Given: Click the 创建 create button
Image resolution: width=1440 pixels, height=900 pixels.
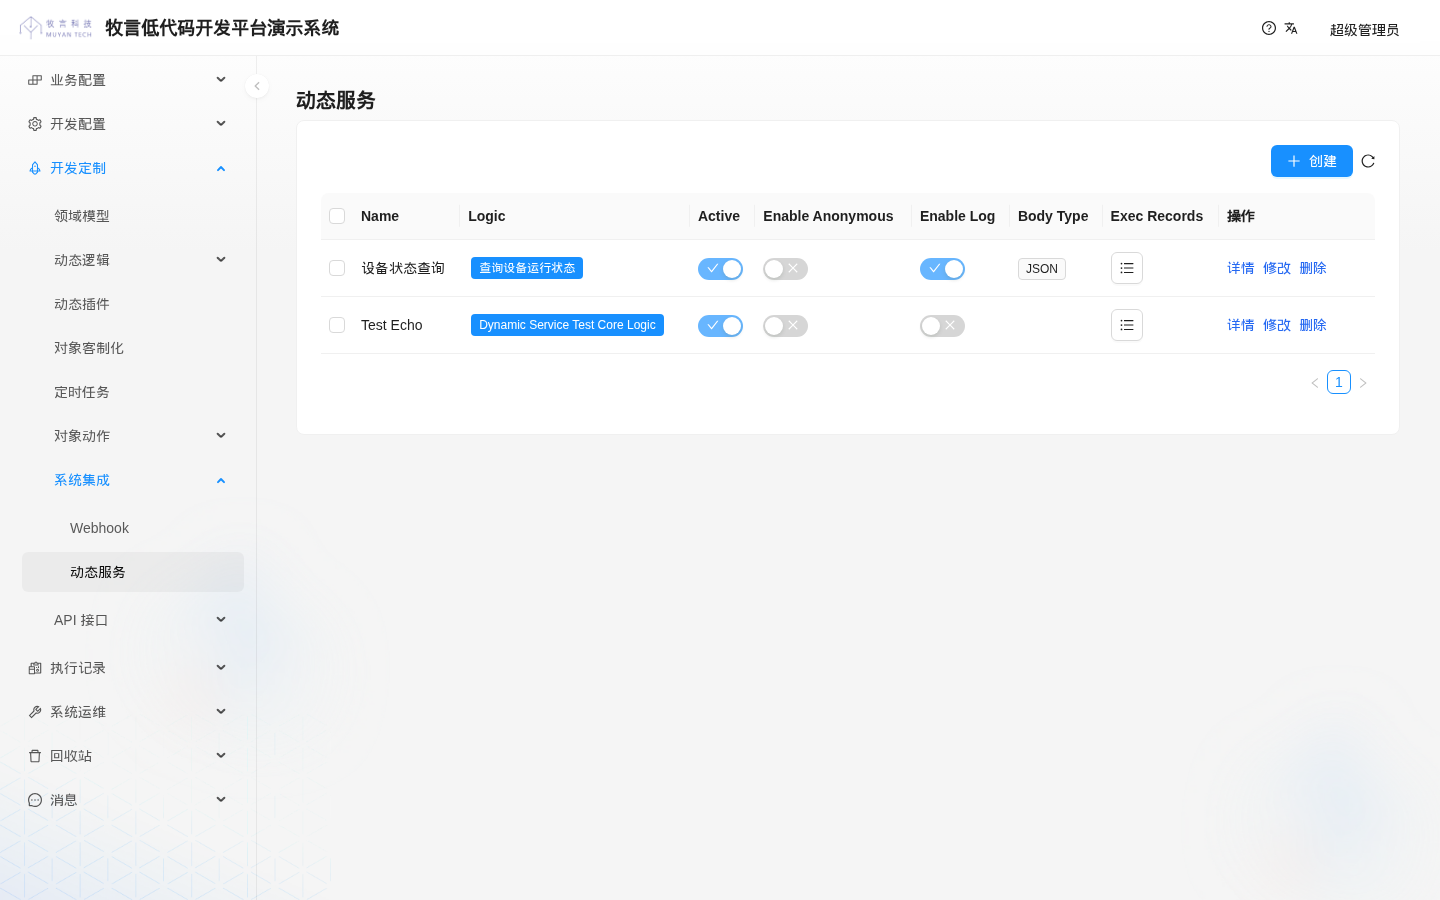Looking at the screenshot, I should tap(1312, 161).
